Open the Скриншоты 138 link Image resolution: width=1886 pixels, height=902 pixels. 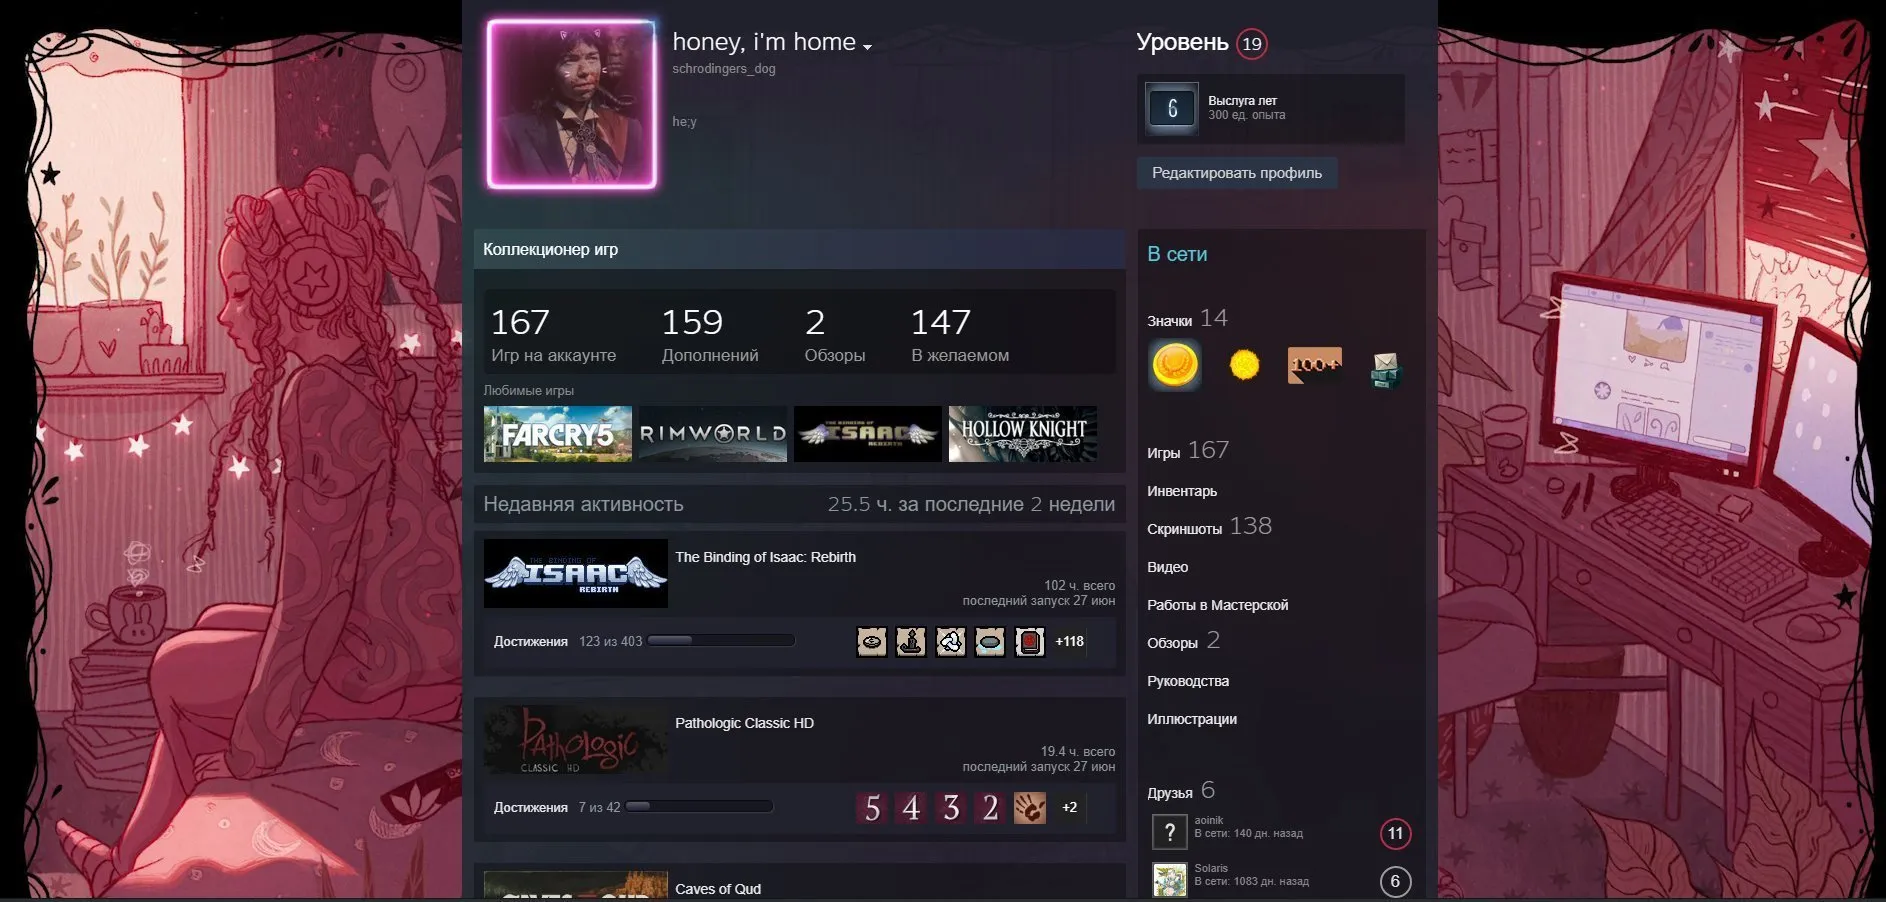pyautogui.click(x=1209, y=527)
